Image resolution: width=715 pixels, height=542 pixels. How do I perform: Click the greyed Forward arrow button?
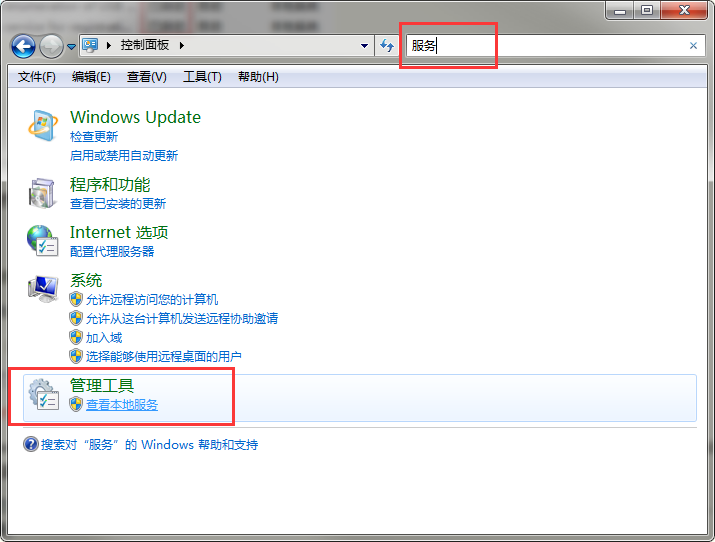(51, 46)
